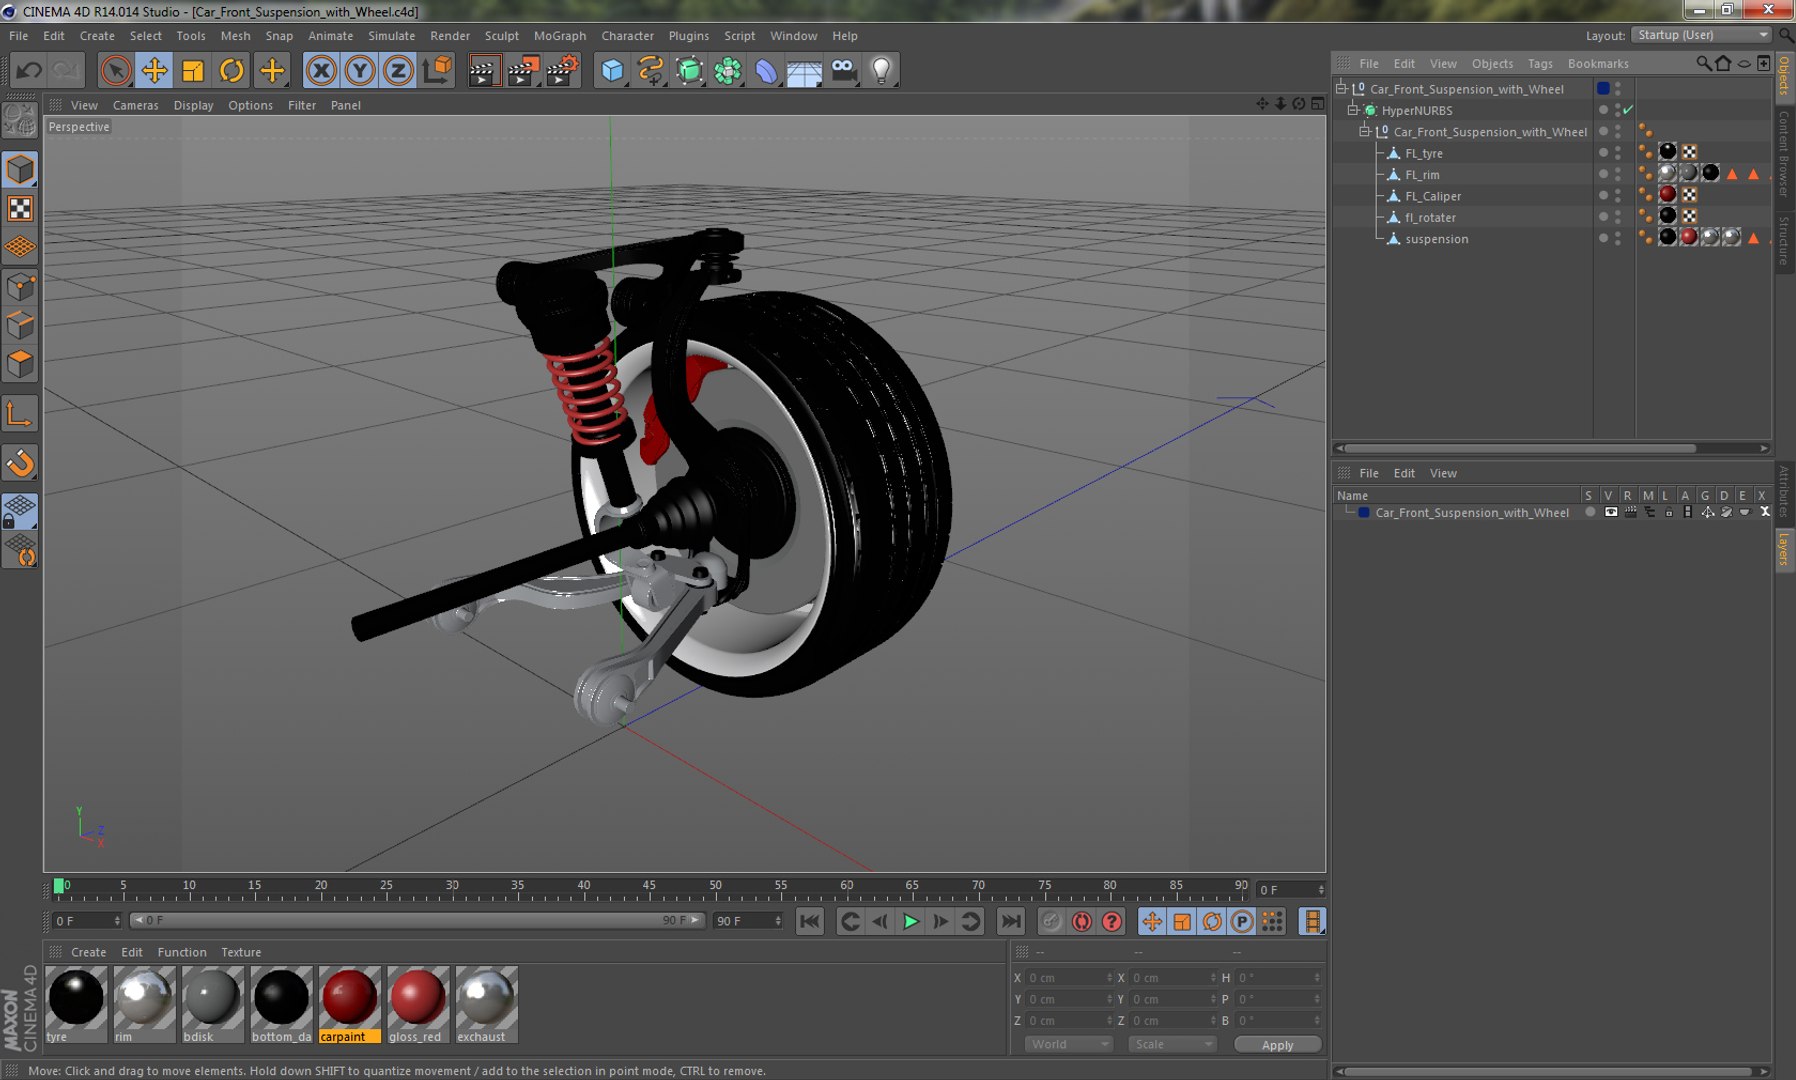The height and width of the screenshot is (1080, 1796).
Task: Toggle the Z axis lock icon
Action: [x=398, y=70]
